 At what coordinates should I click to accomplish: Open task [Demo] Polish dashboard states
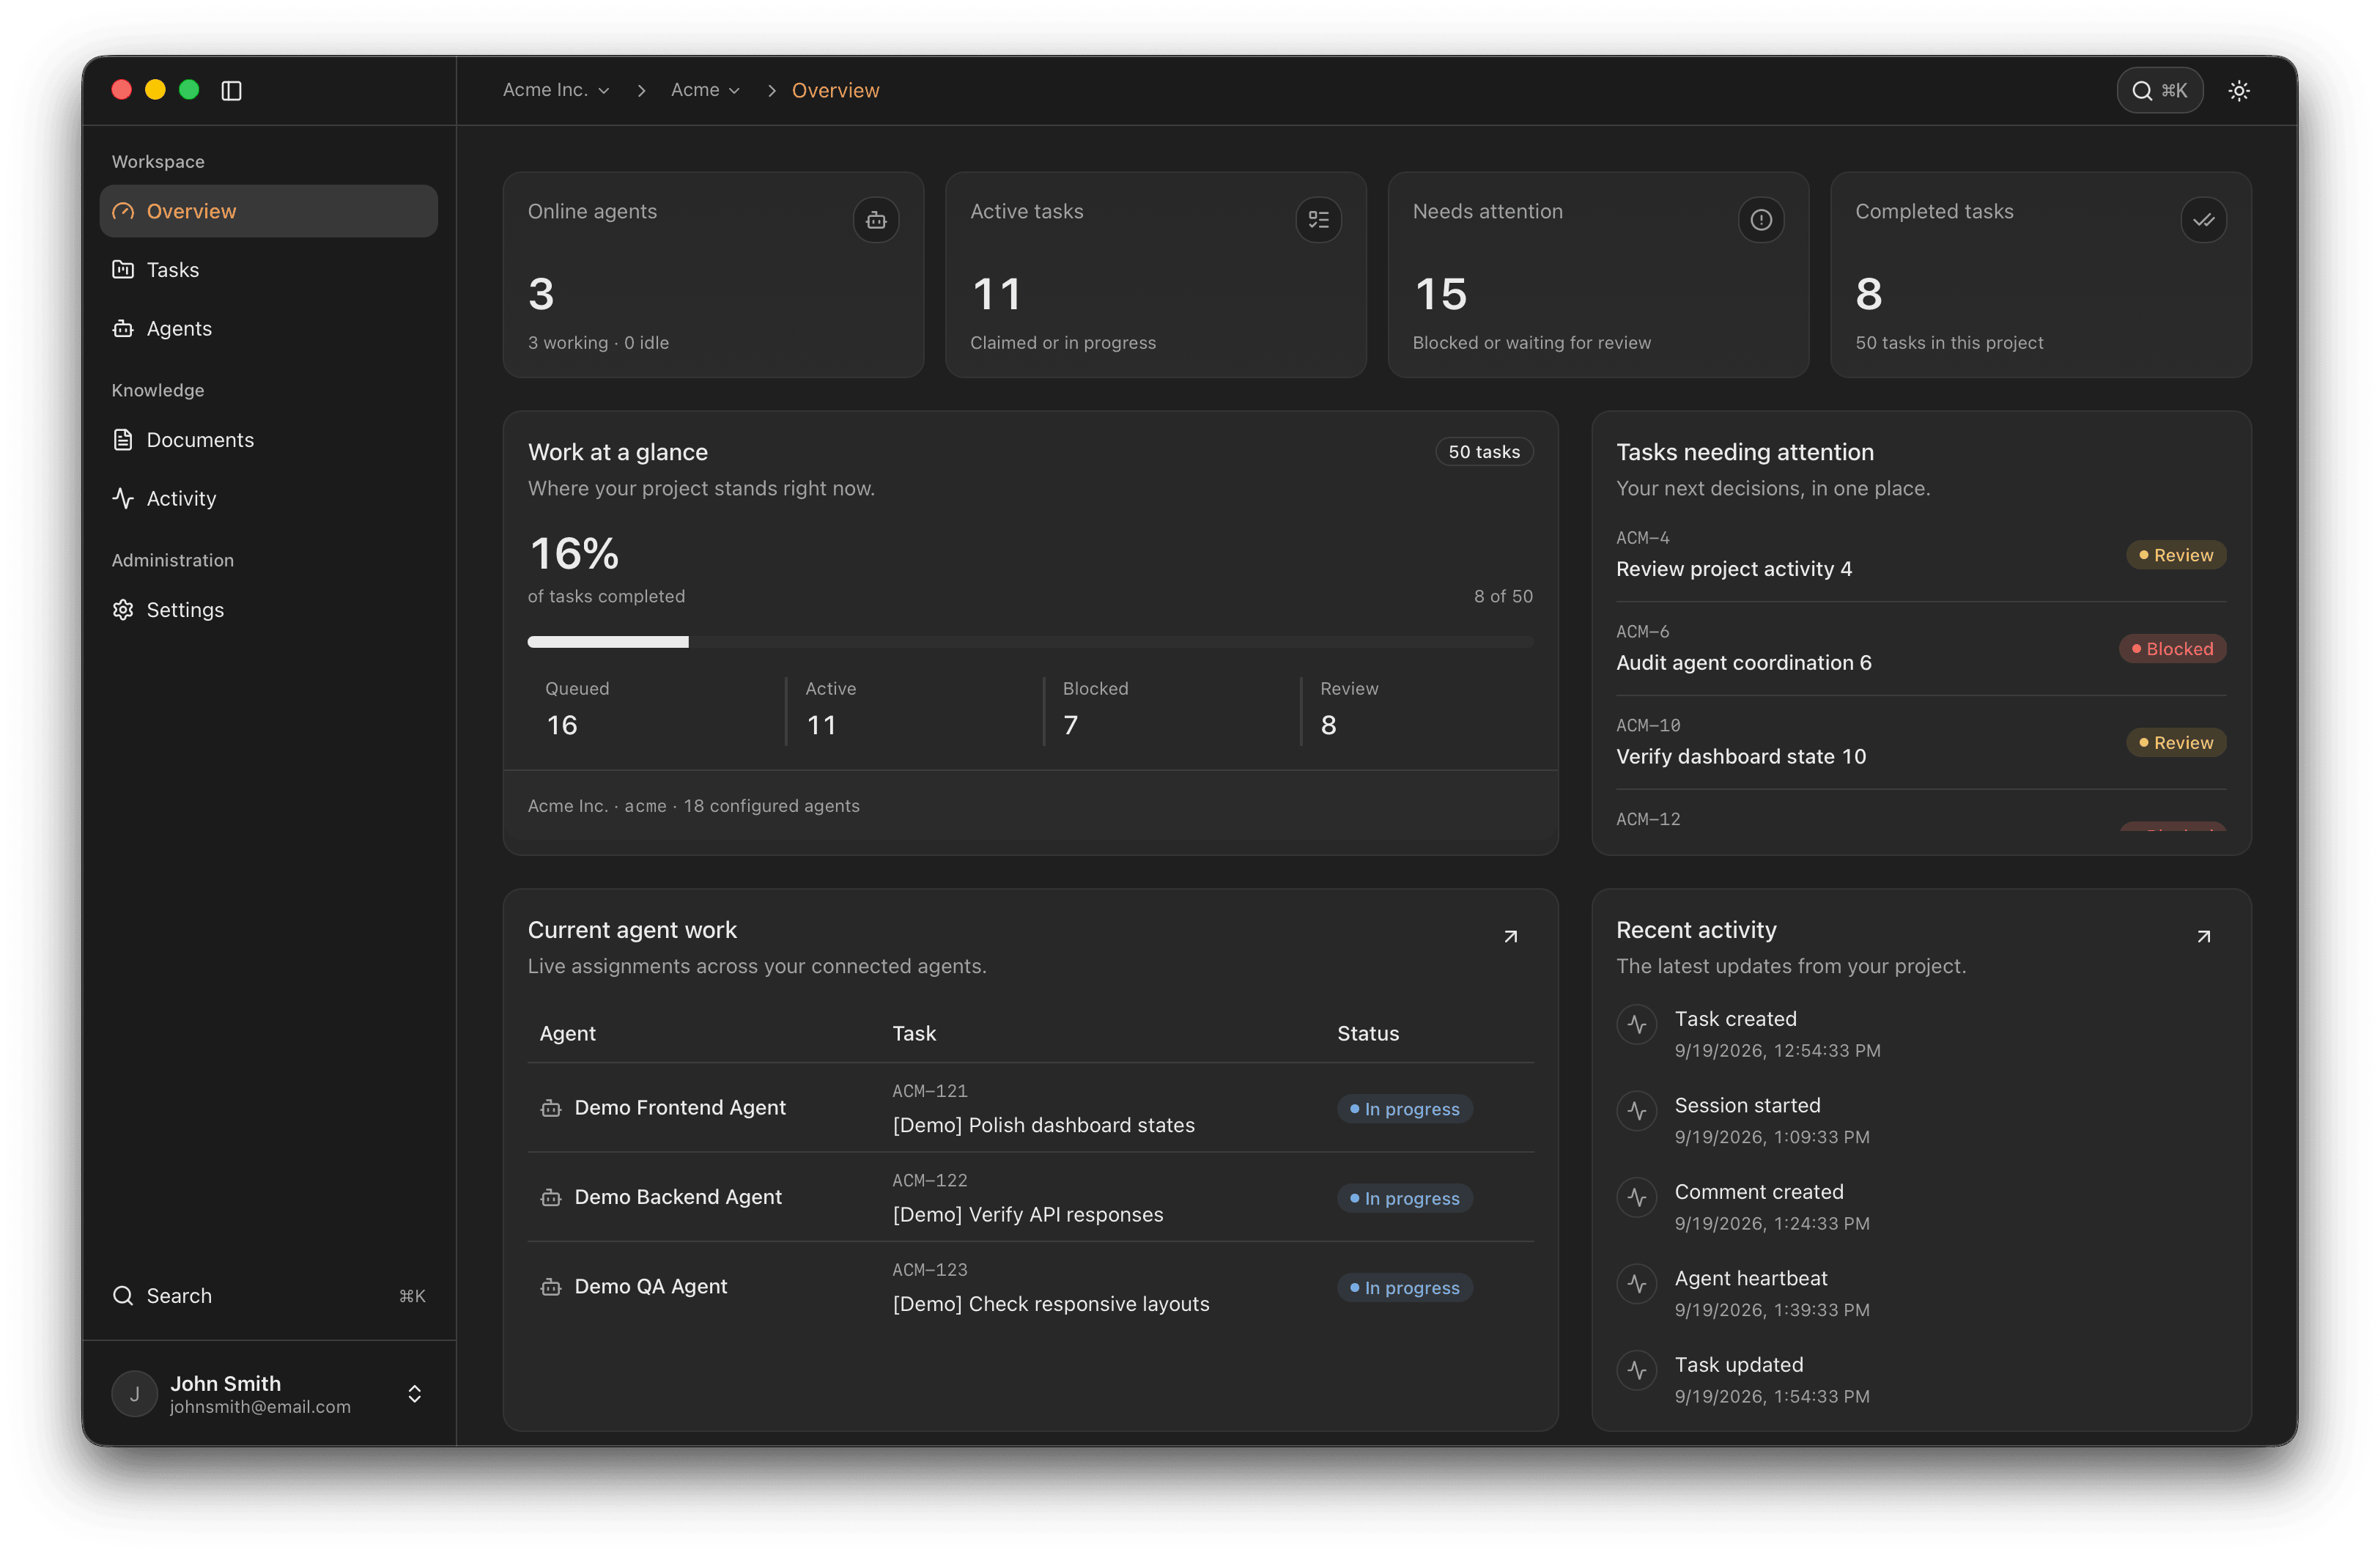point(1043,1125)
